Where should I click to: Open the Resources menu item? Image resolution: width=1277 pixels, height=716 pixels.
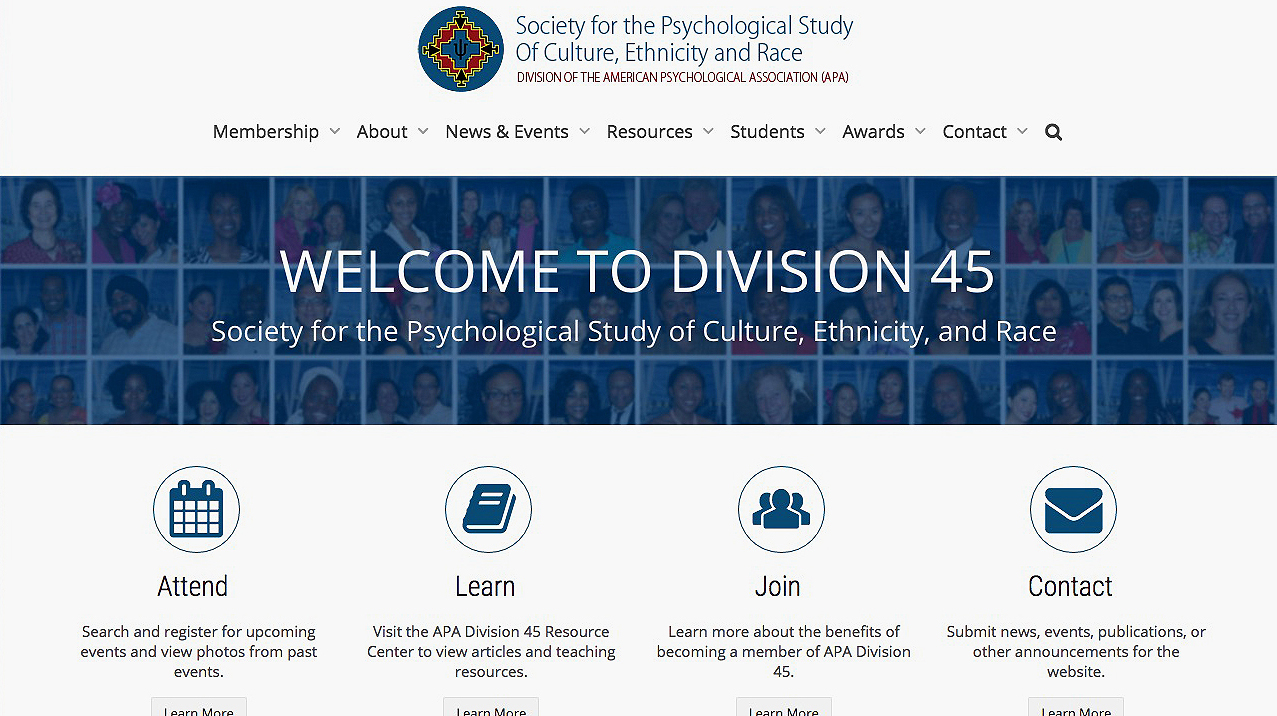(649, 132)
